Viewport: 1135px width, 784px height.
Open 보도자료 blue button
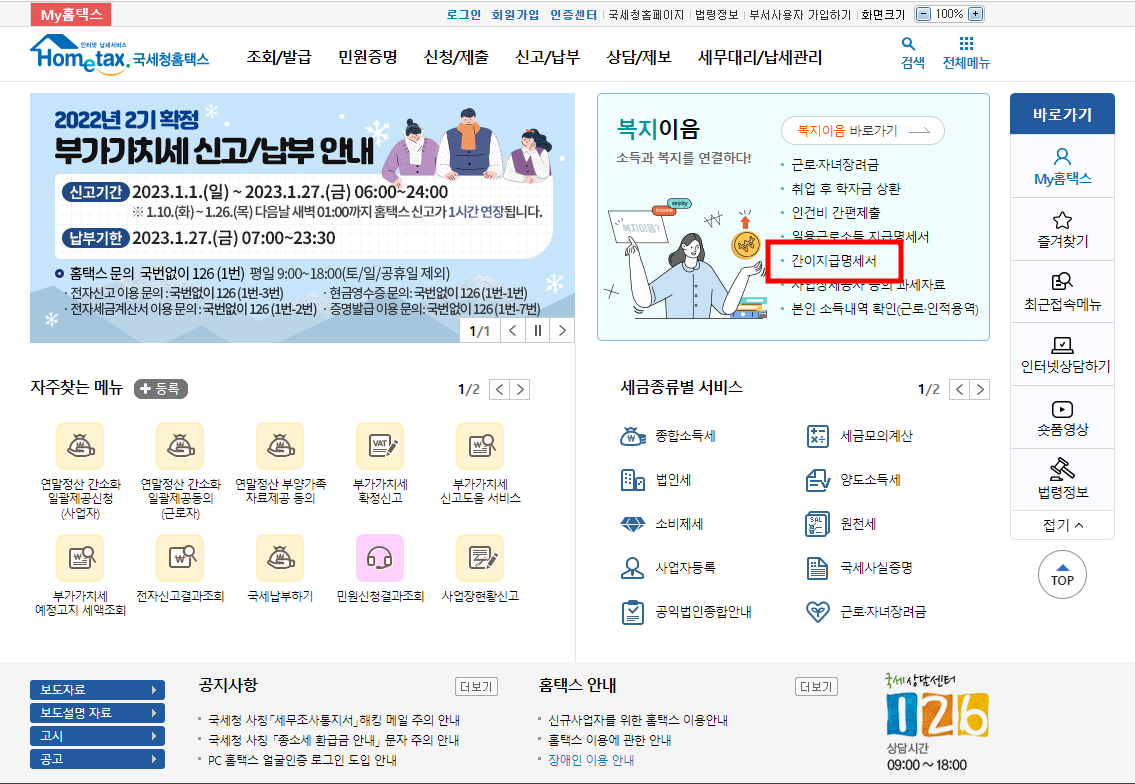97,690
